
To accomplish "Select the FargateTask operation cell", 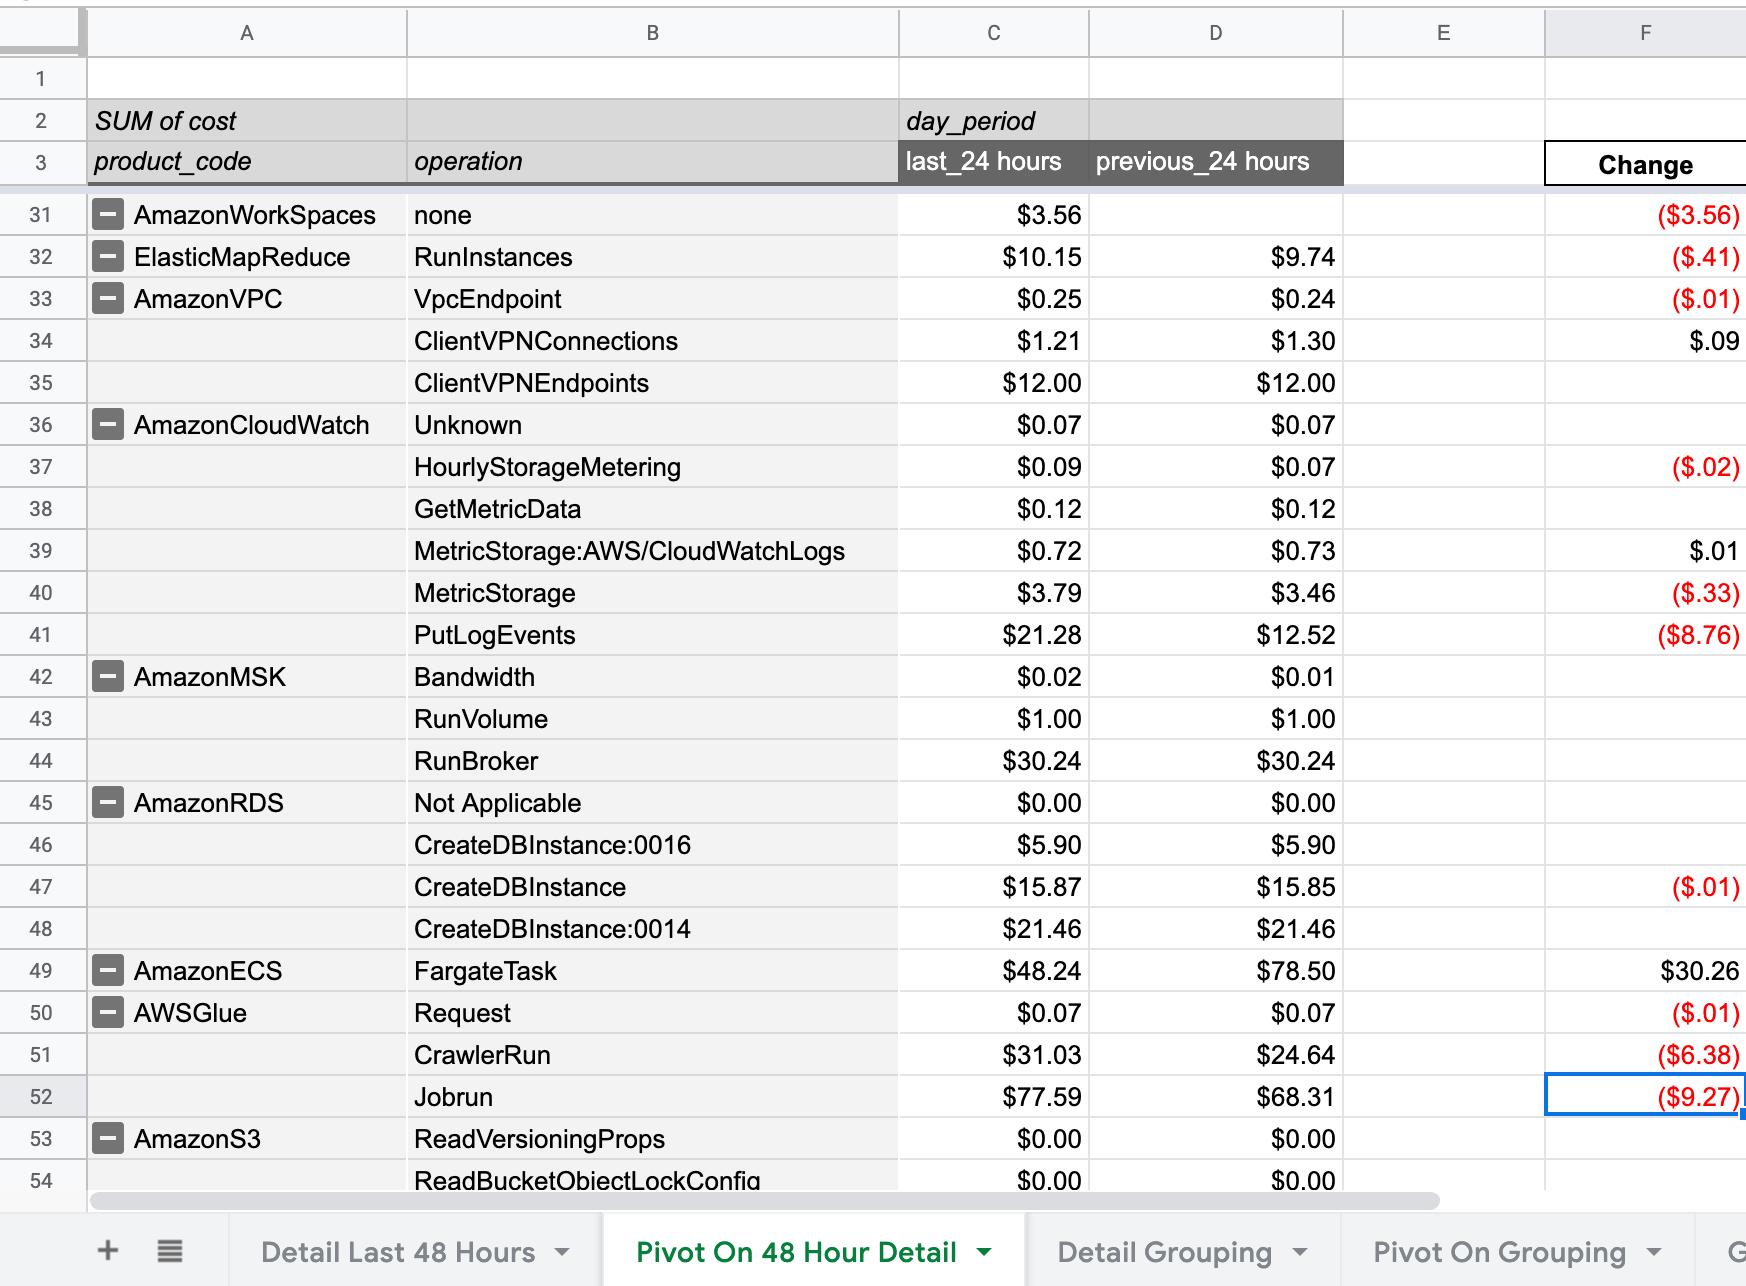I will click(652, 970).
